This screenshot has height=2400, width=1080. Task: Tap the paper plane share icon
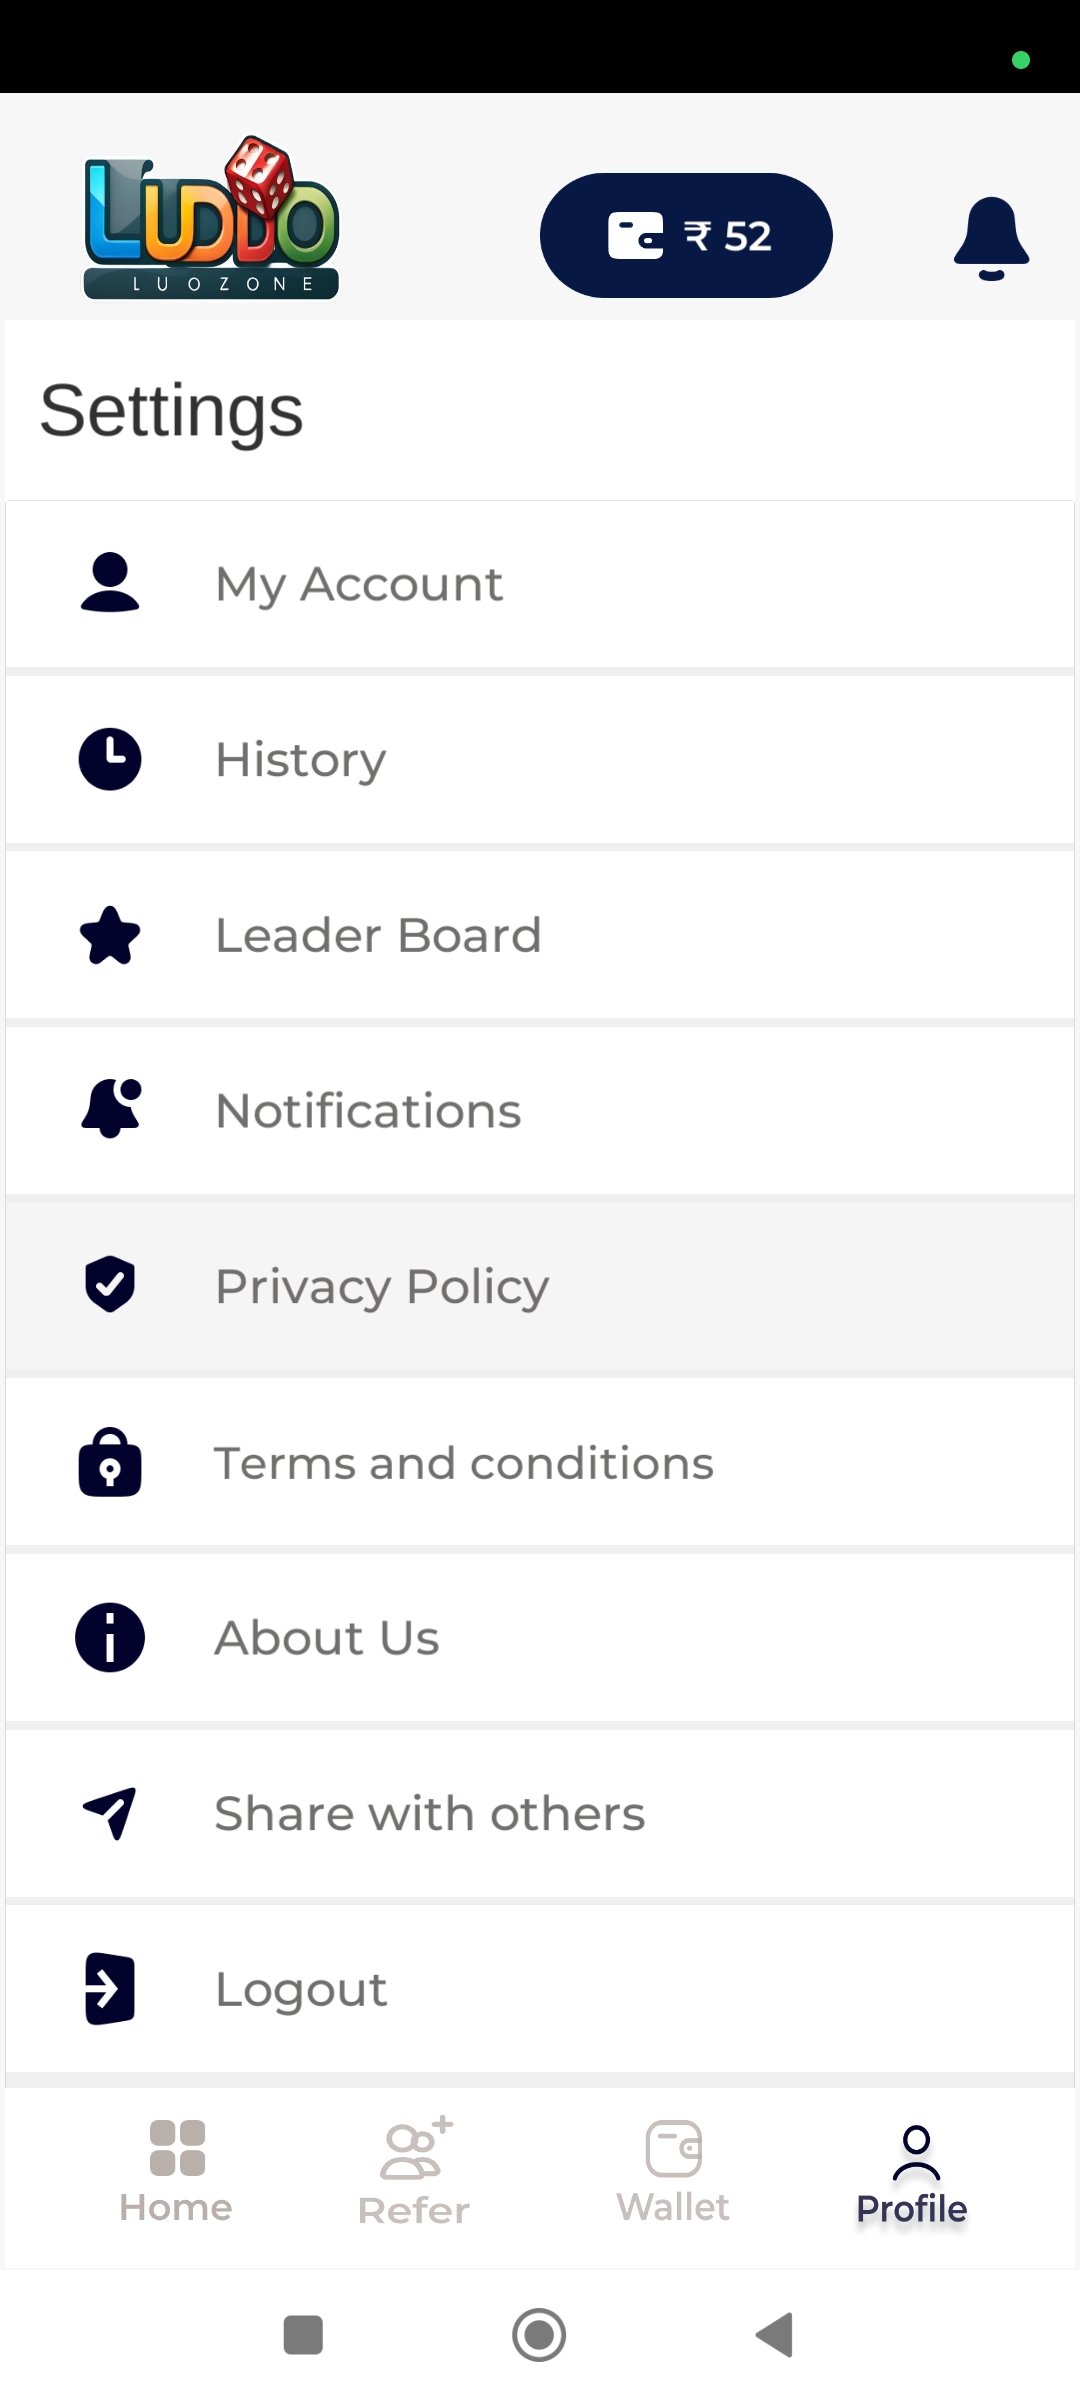(110, 1812)
